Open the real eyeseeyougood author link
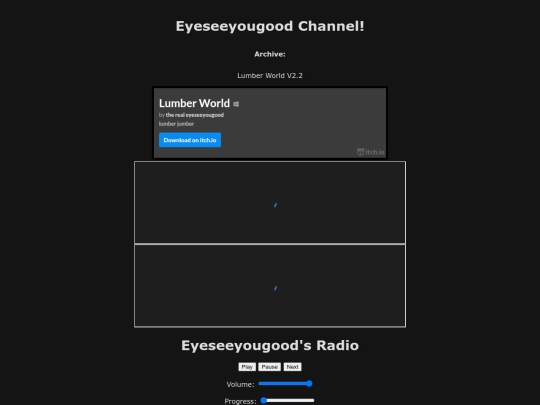This screenshot has height=405, width=540. tap(195, 115)
